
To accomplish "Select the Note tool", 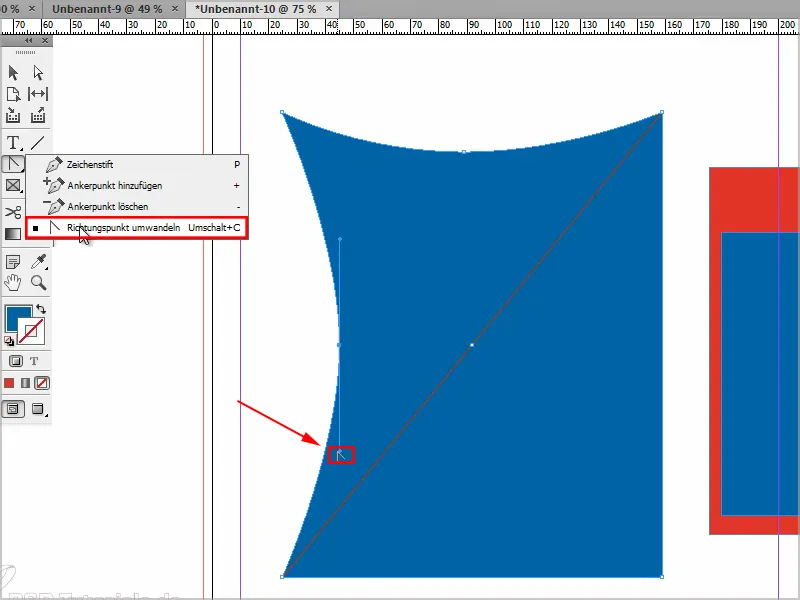I will tap(13, 262).
